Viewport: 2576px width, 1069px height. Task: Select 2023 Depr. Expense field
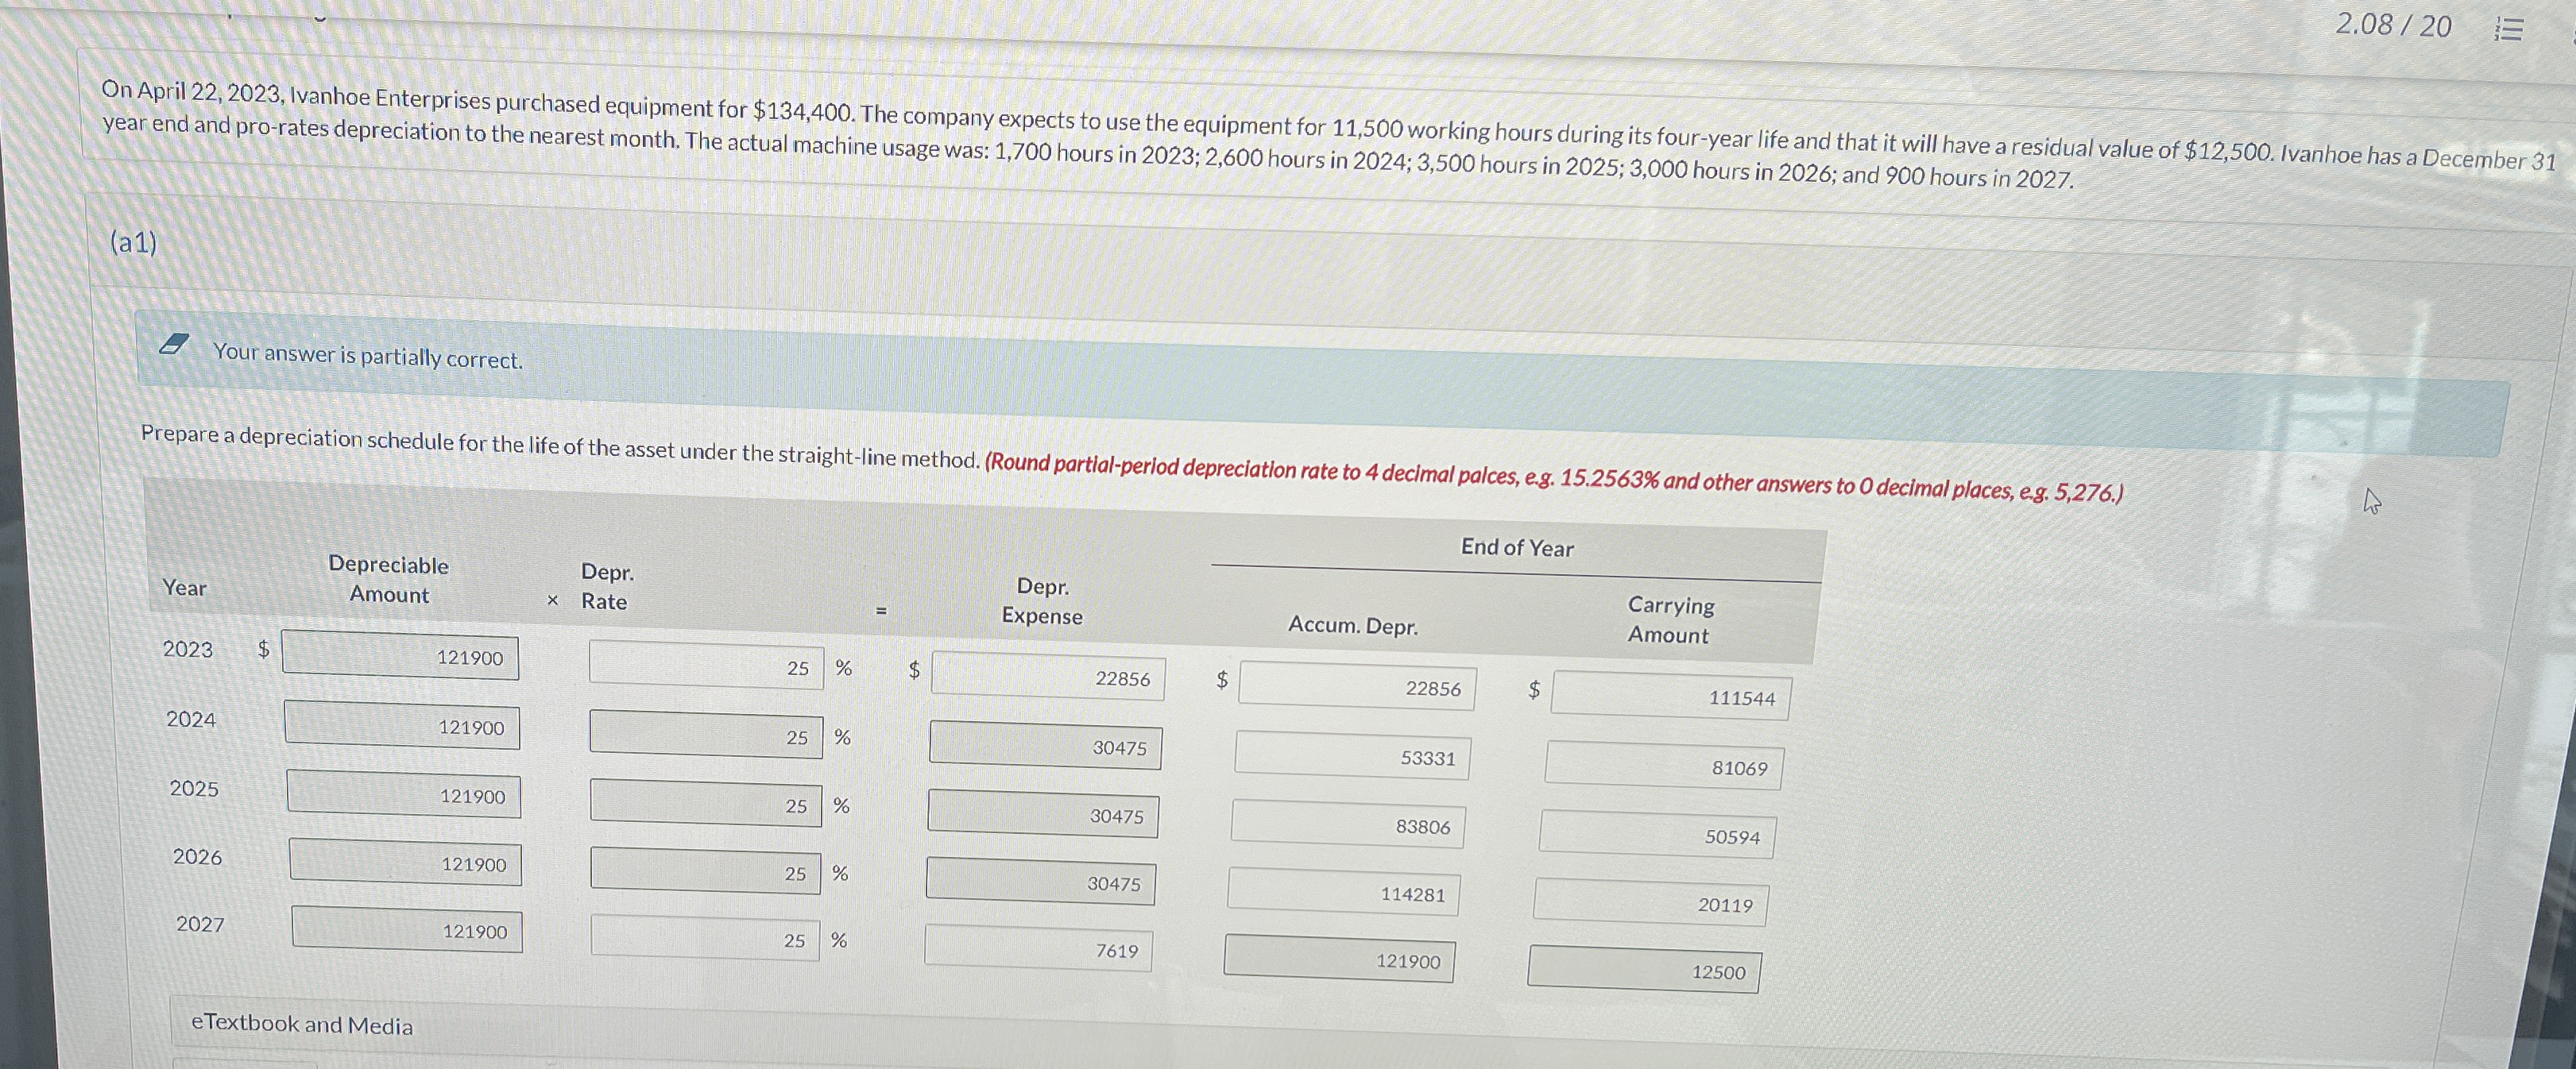point(1047,676)
